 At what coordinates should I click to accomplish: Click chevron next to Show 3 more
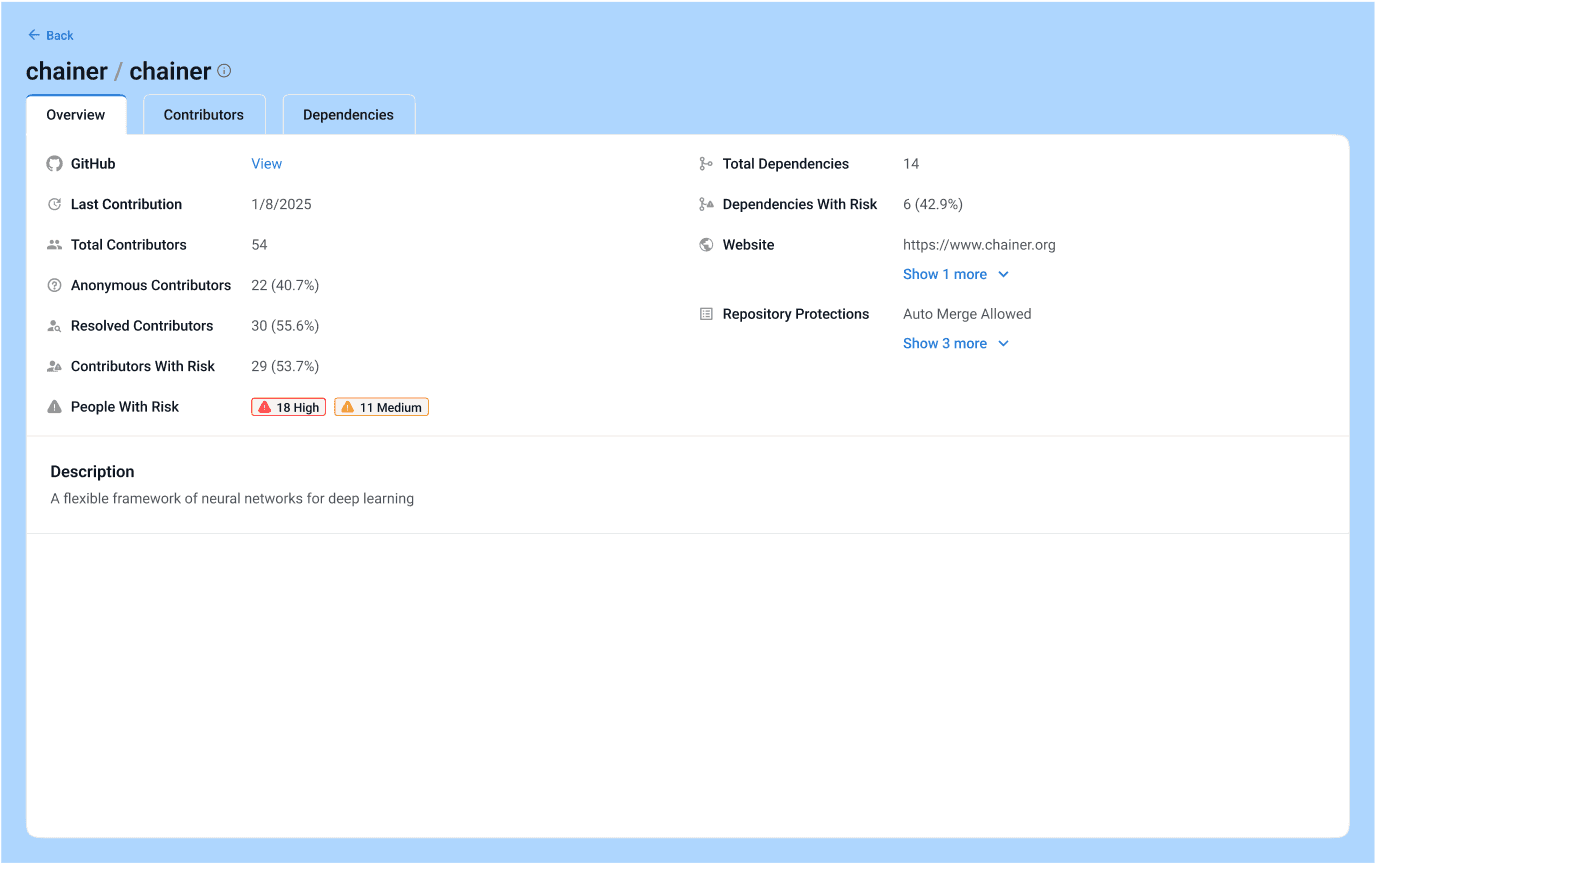(x=1004, y=343)
